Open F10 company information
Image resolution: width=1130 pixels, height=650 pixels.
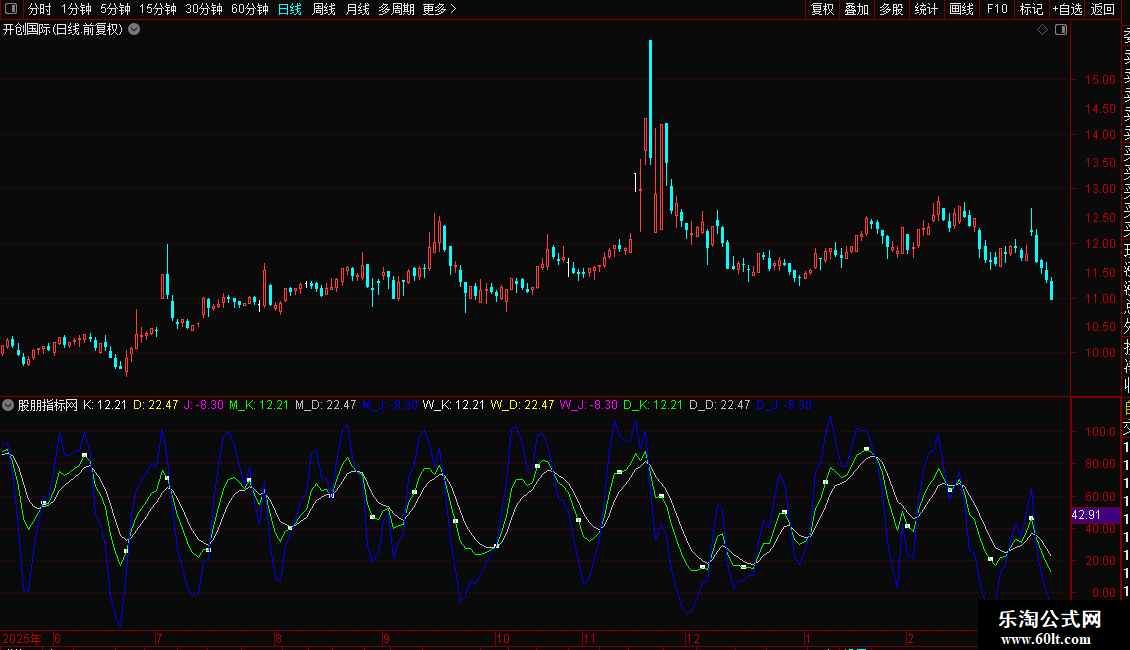tap(997, 9)
